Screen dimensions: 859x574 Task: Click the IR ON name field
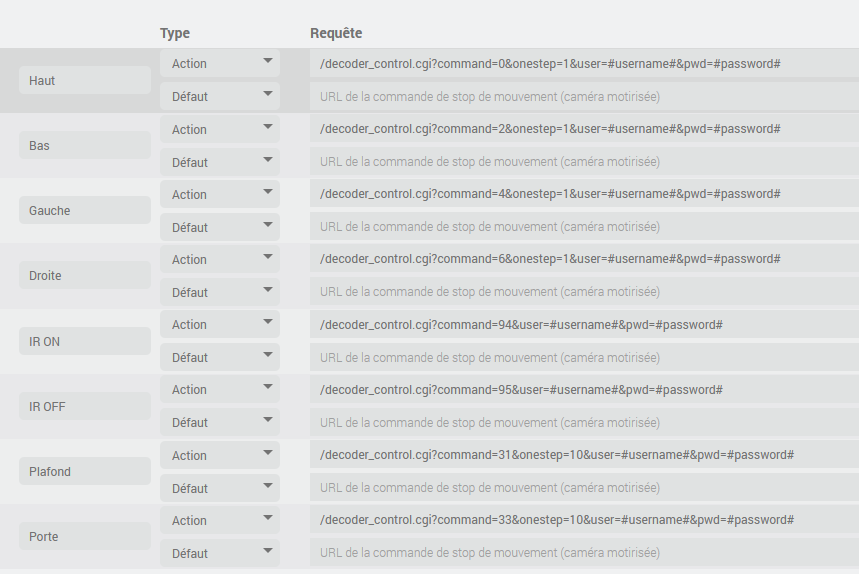(x=85, y=341)
